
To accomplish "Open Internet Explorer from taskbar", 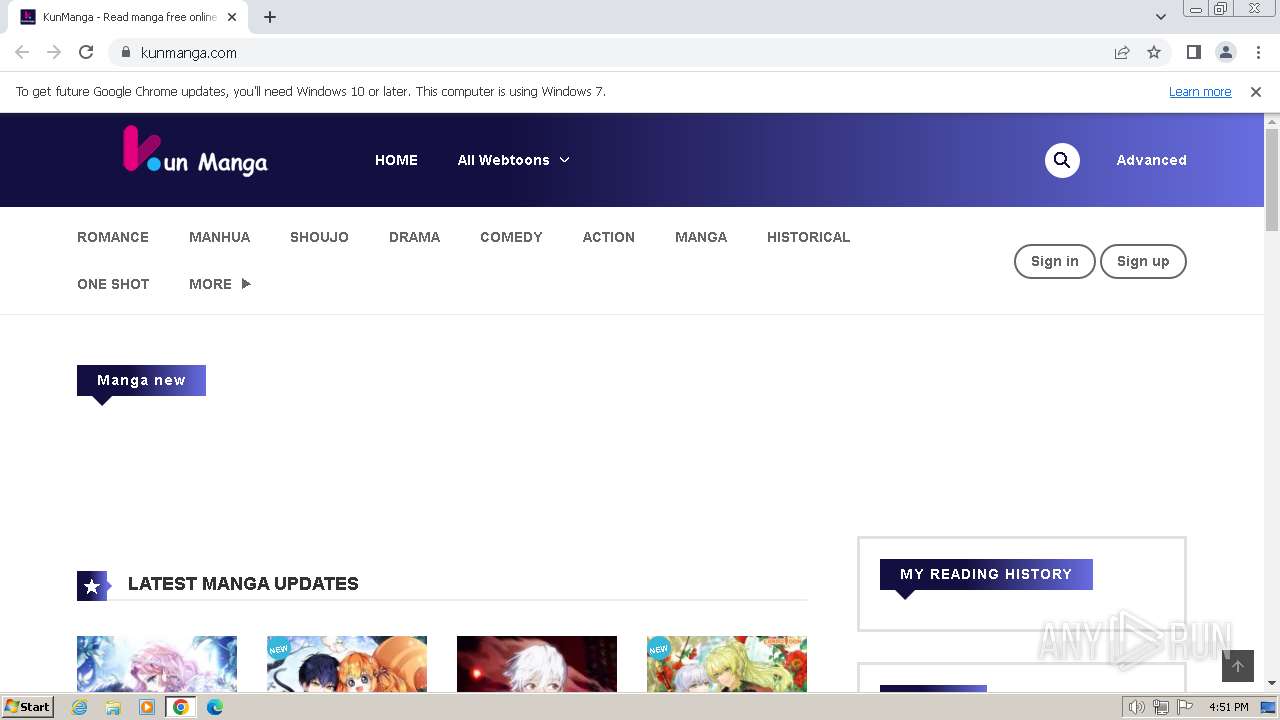I will (x=79, y=707).
